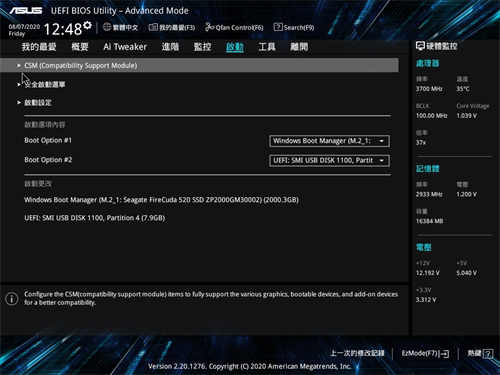The image size is (500, 375).
Task: Select Windows Boot Manager boot override entry
Action: click(161, 200)
